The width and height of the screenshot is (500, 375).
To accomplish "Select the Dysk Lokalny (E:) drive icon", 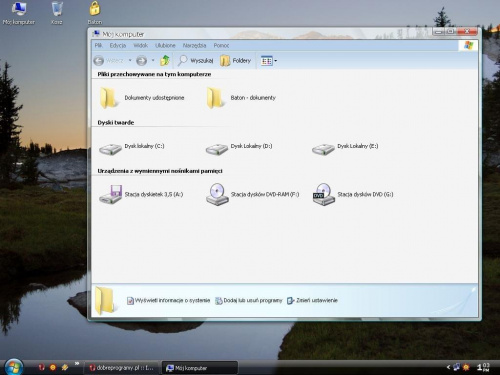I will (323, 149).
